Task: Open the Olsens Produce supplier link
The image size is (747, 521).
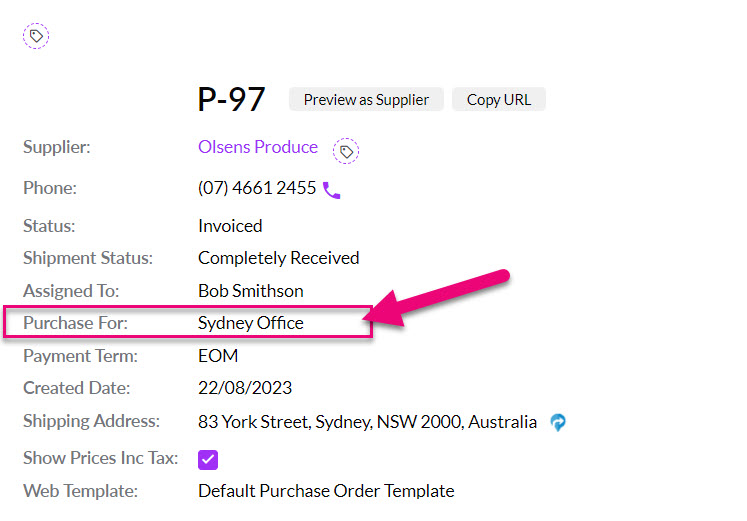Action: (258, 147)
